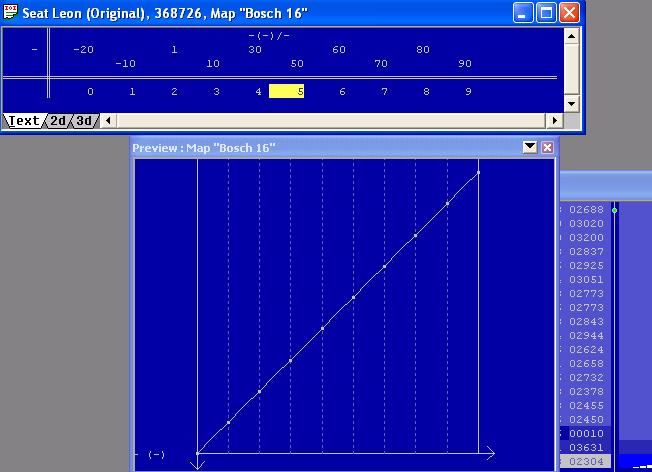This screenshot has width=652, height=472.
Task: Select value 00010 in the background list
Action: 586,434
